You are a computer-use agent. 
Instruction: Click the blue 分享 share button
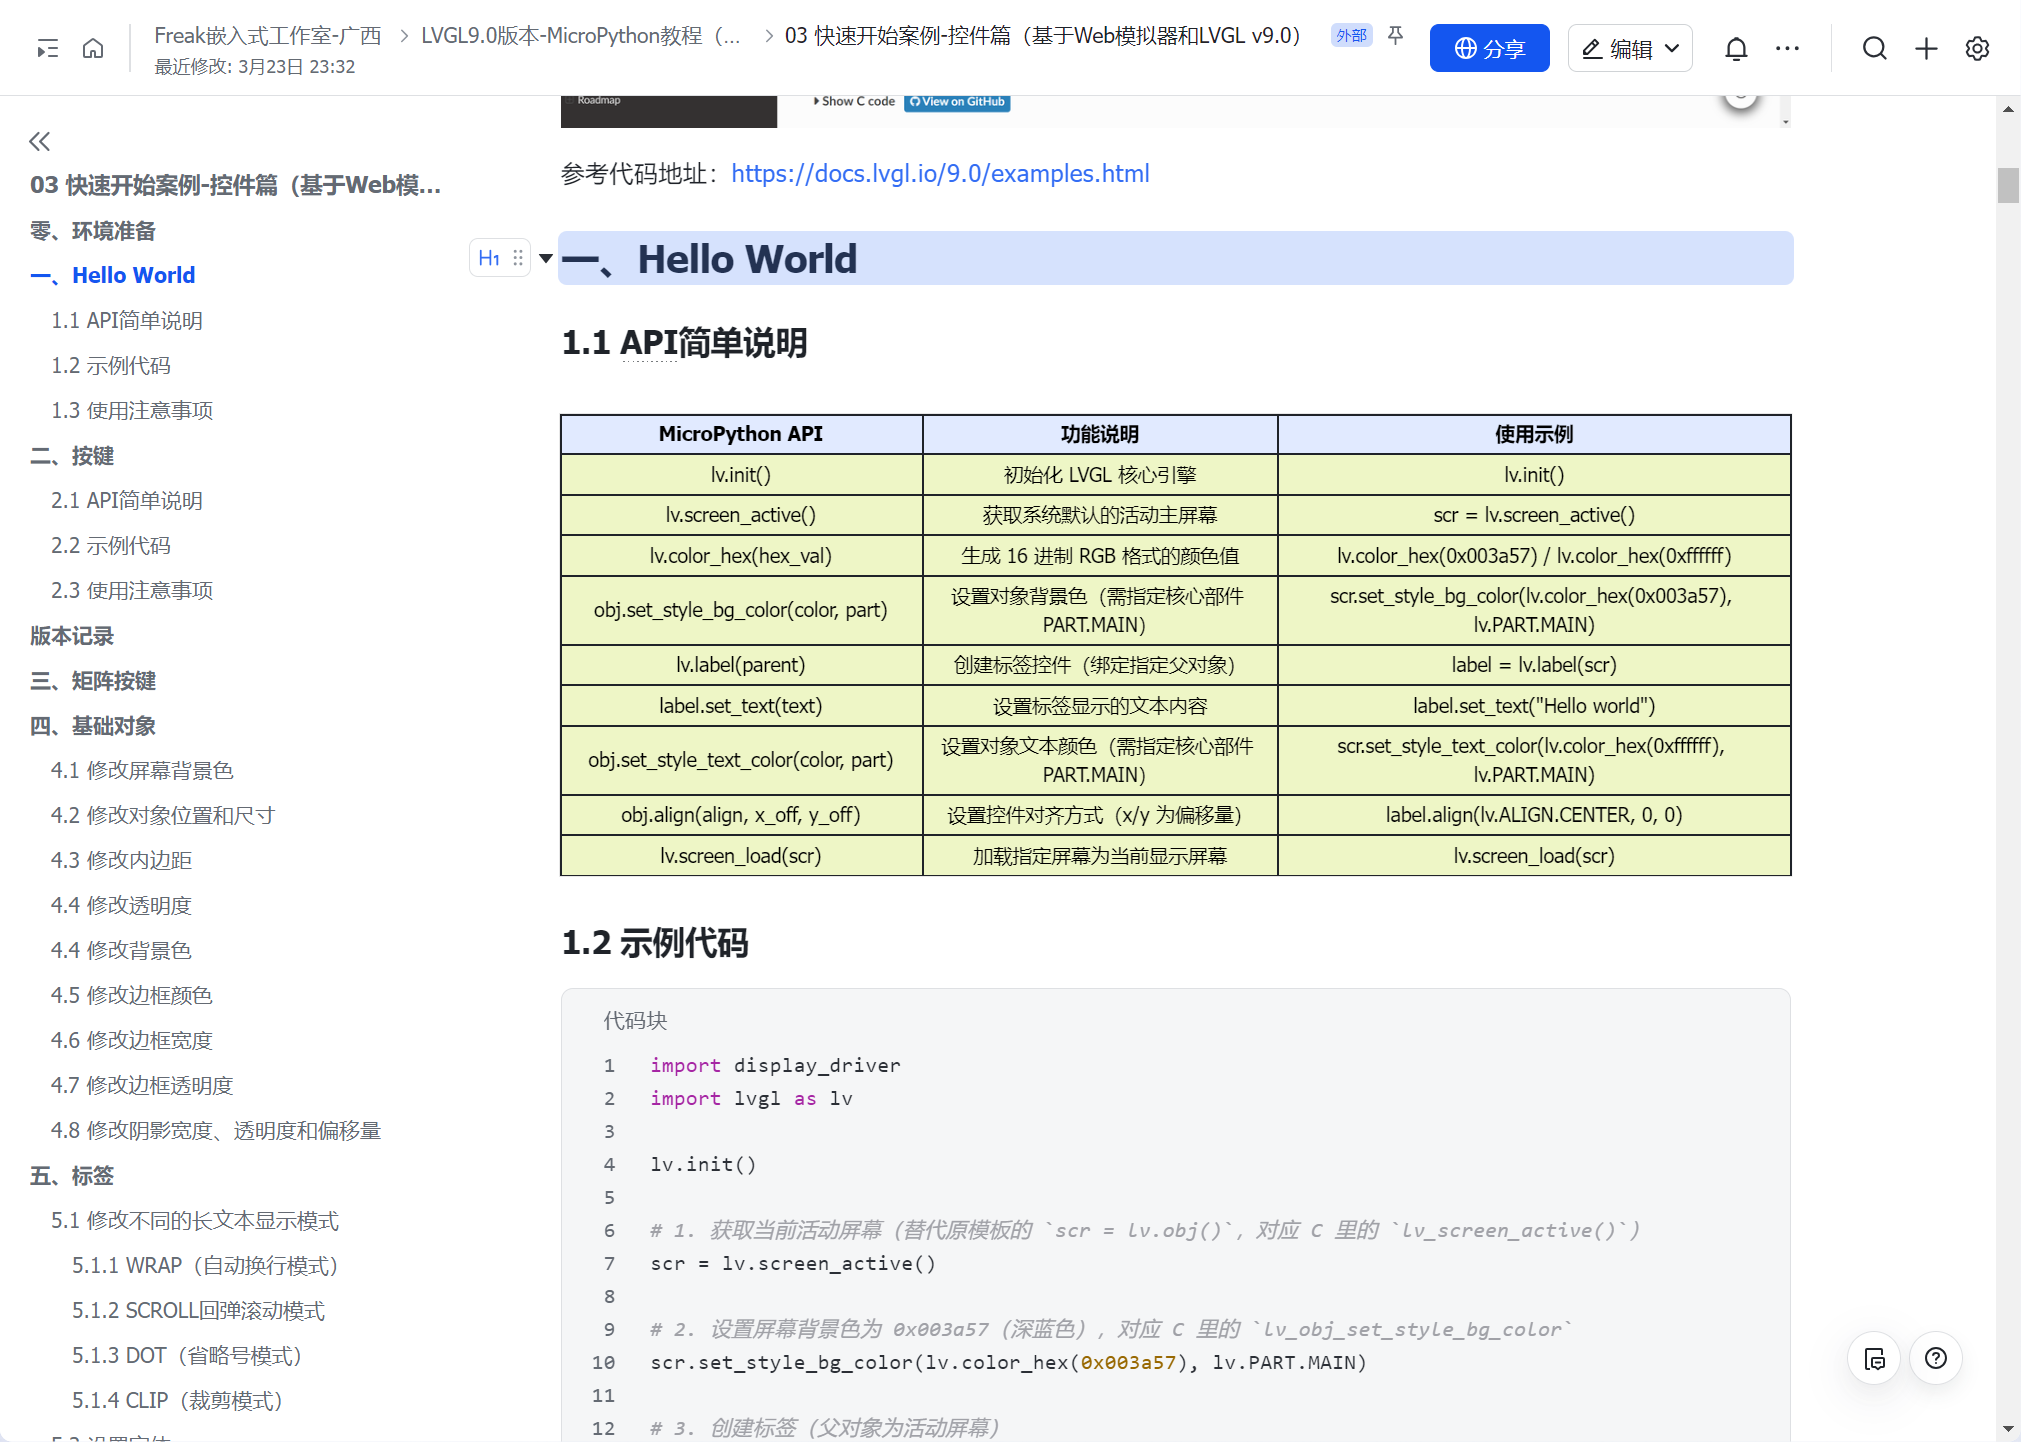click(x=1488, y=48)
